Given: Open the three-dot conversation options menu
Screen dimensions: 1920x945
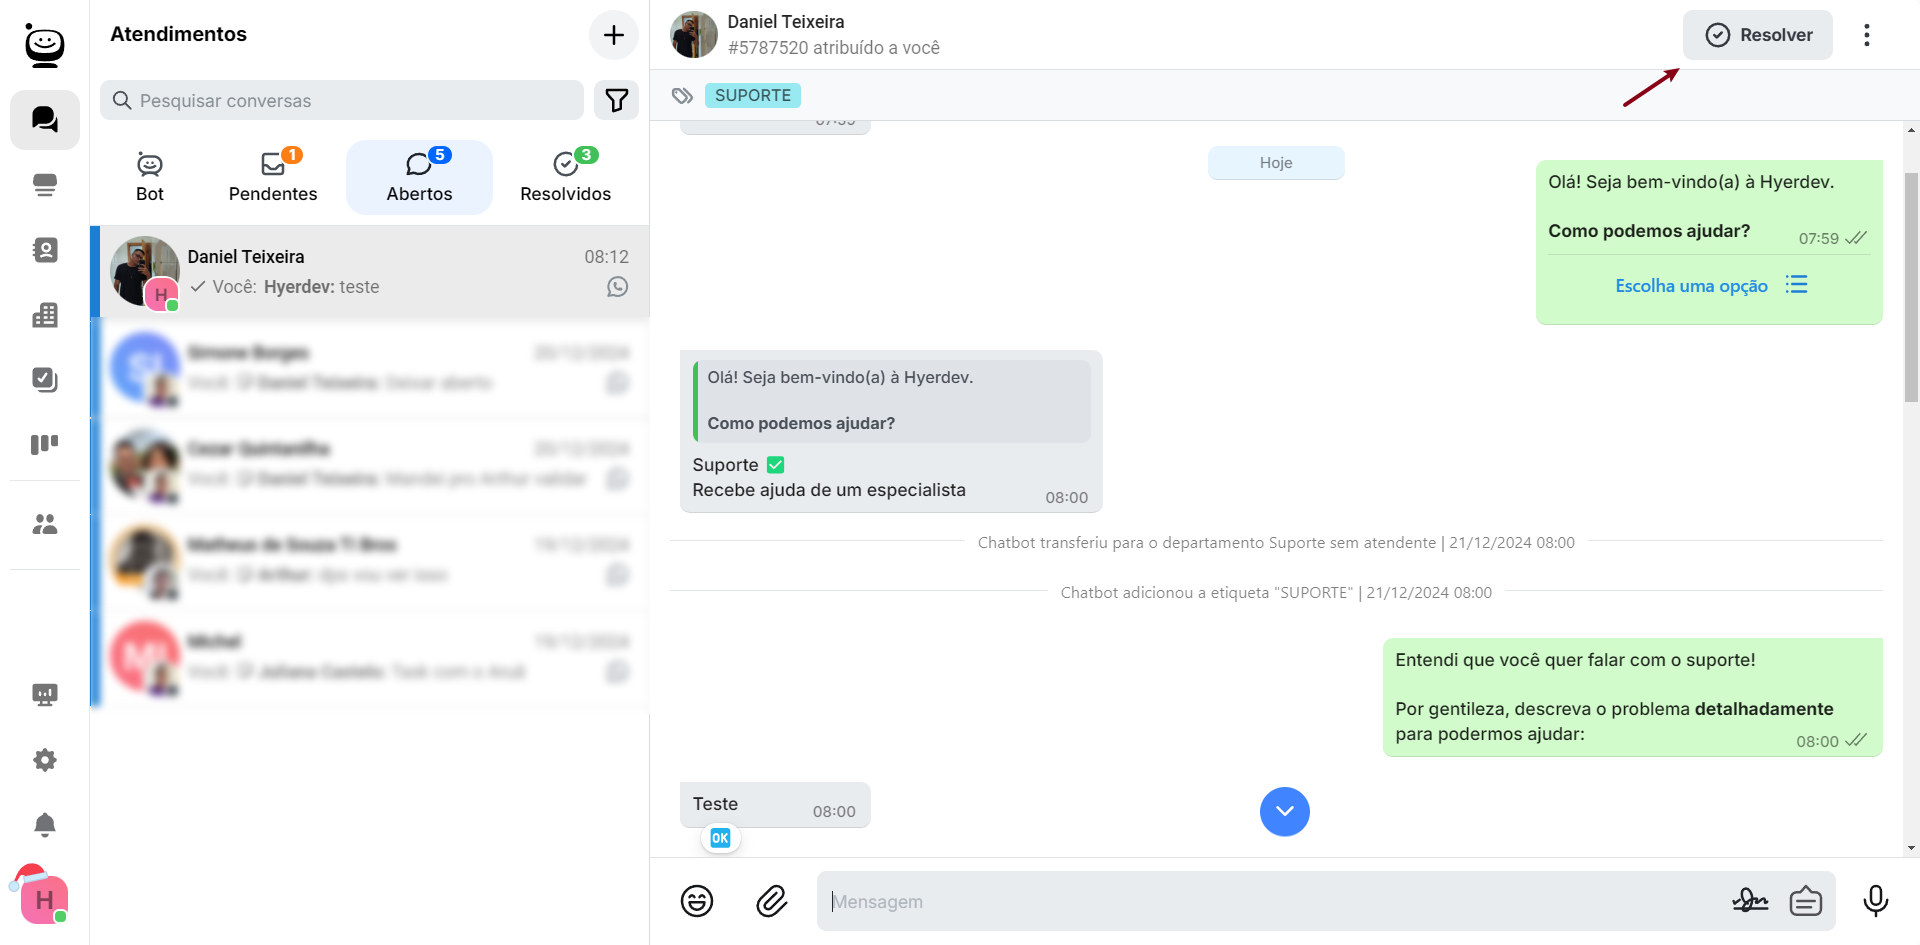Looking at the screenshot, I should [x=1866, y=35].
